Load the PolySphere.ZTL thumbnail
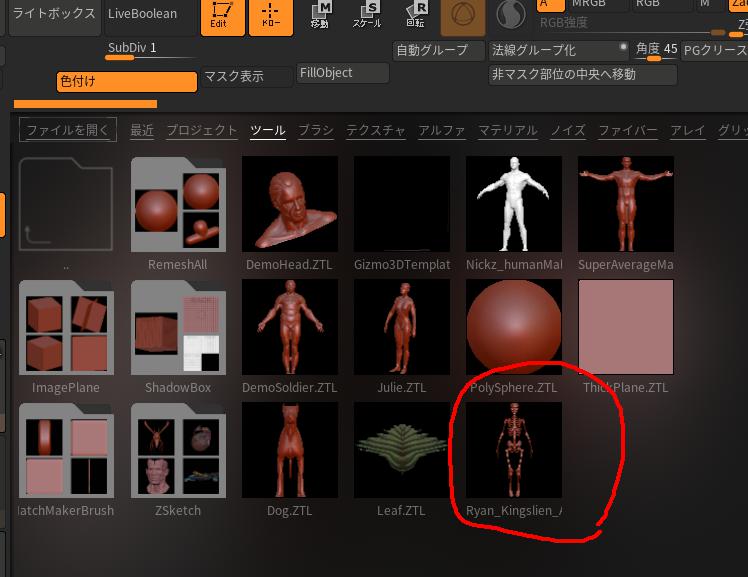 point(514,327)
